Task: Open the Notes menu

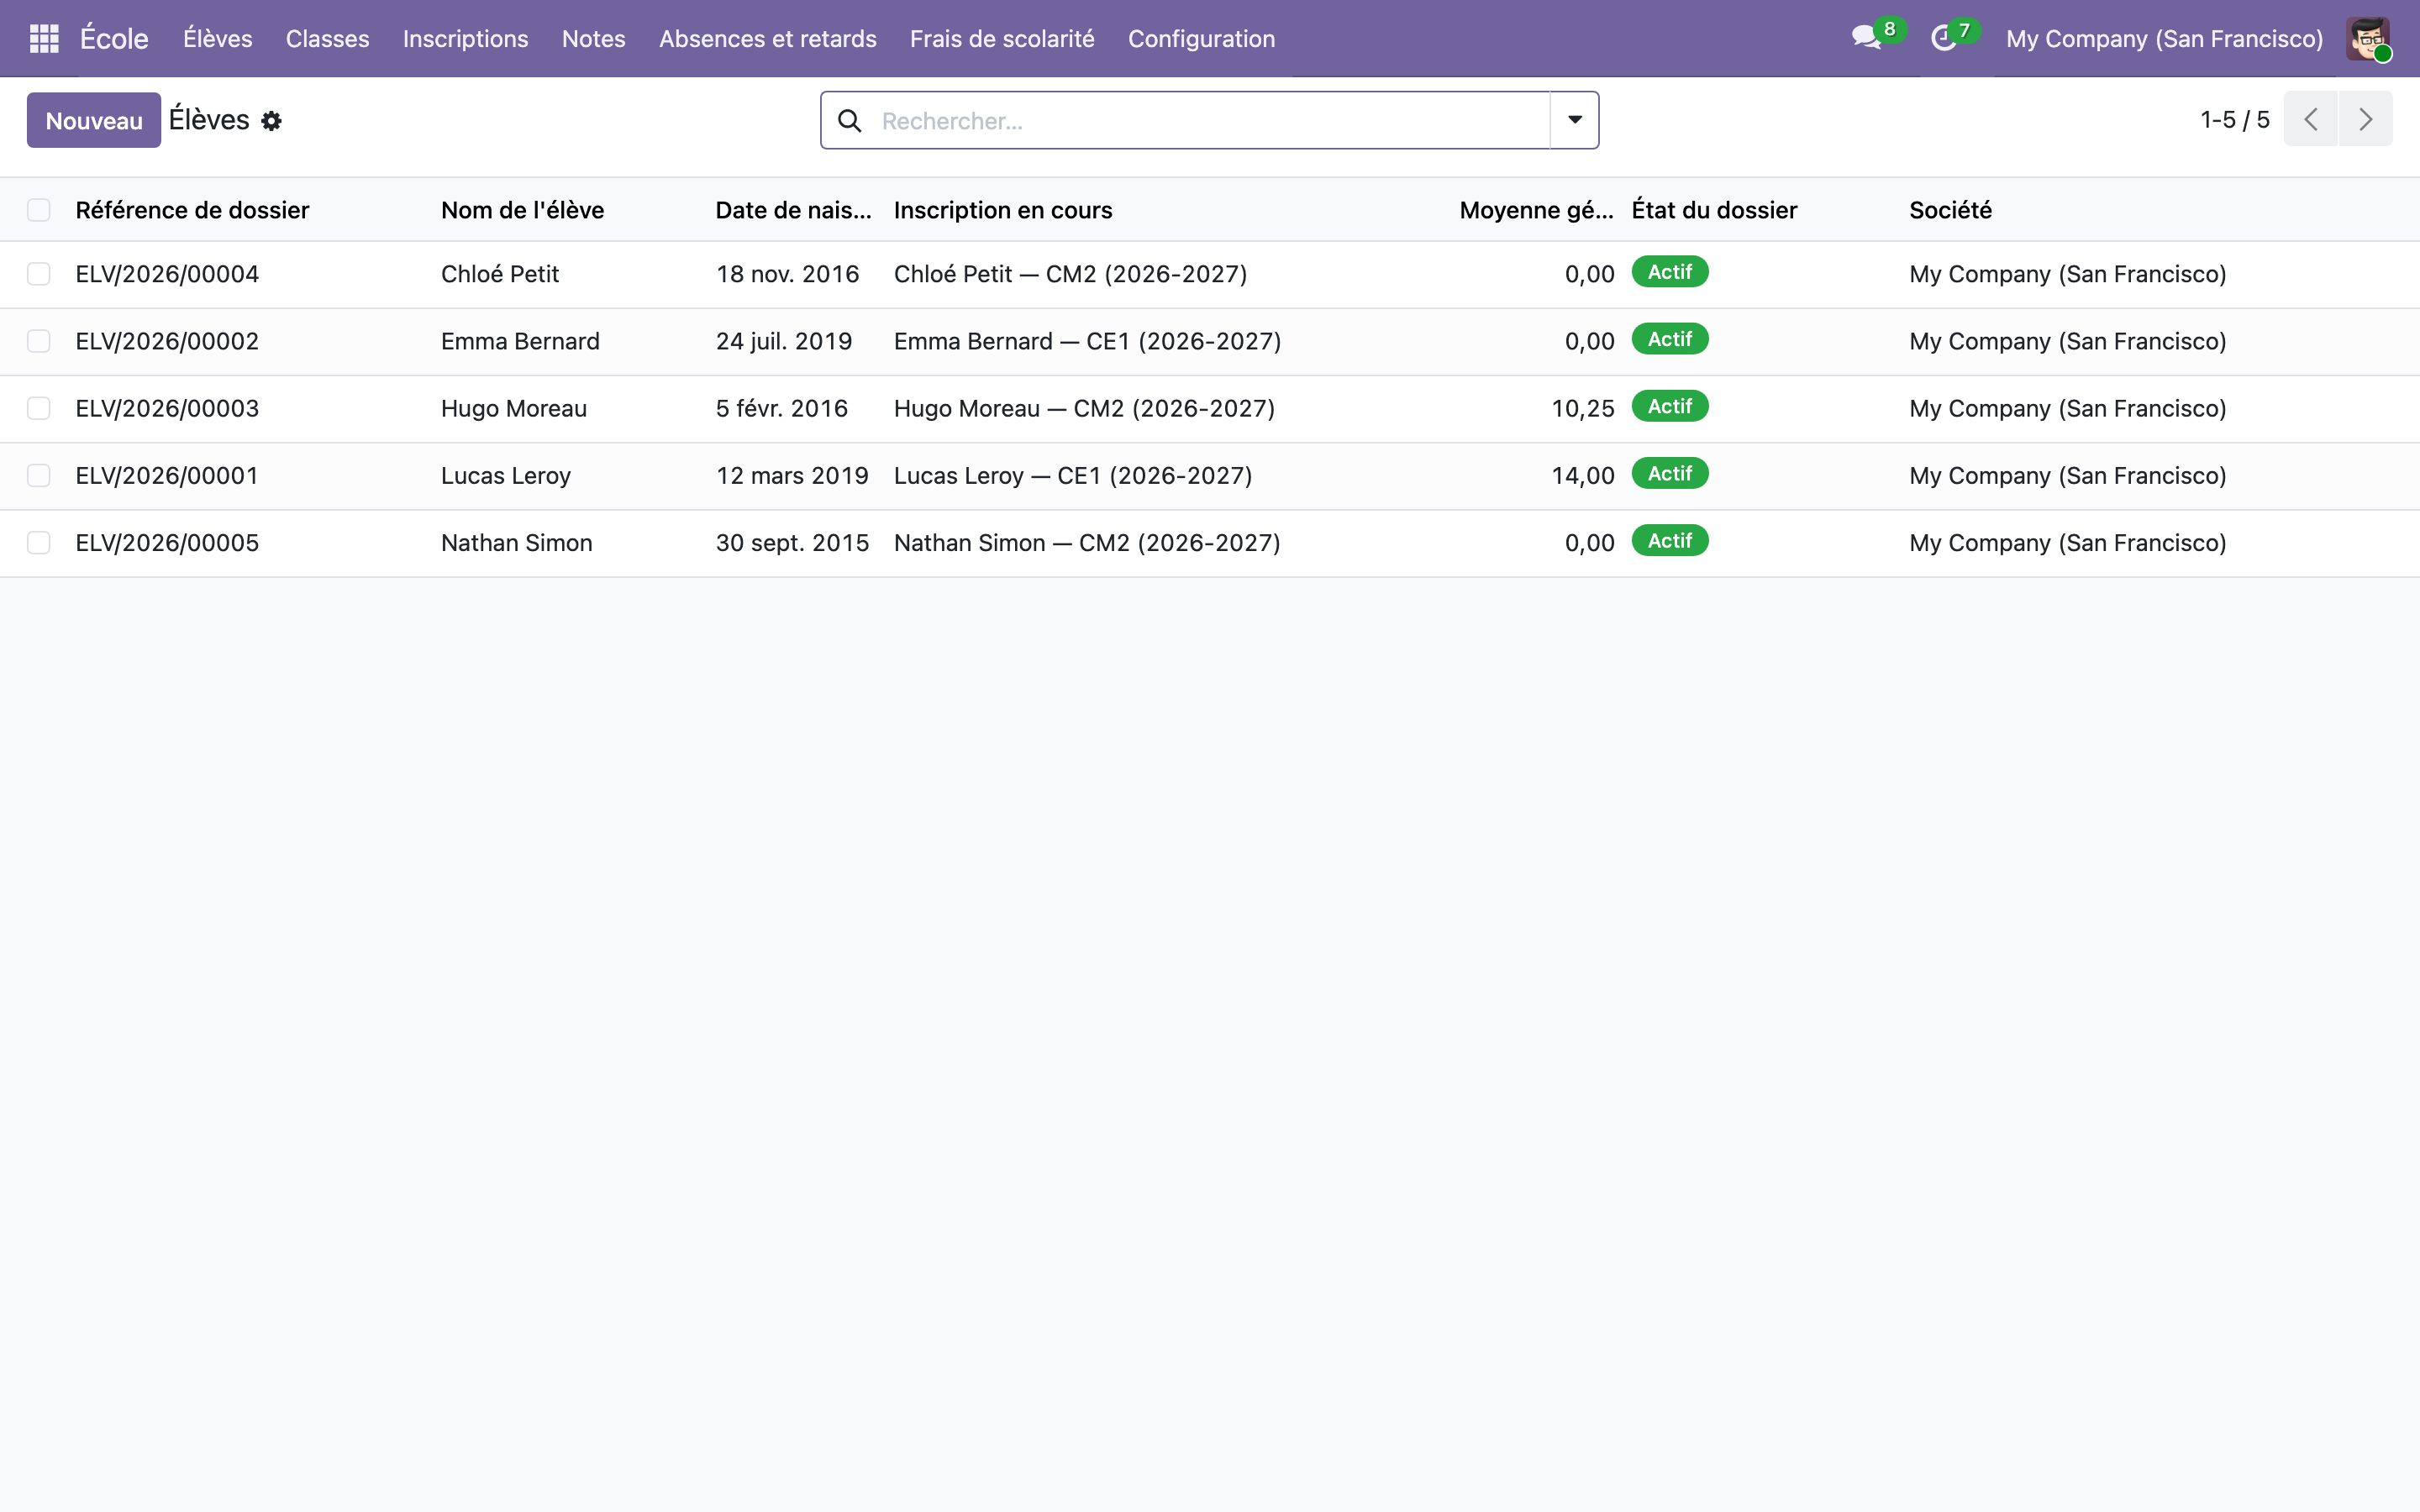Action: (593, 38)
